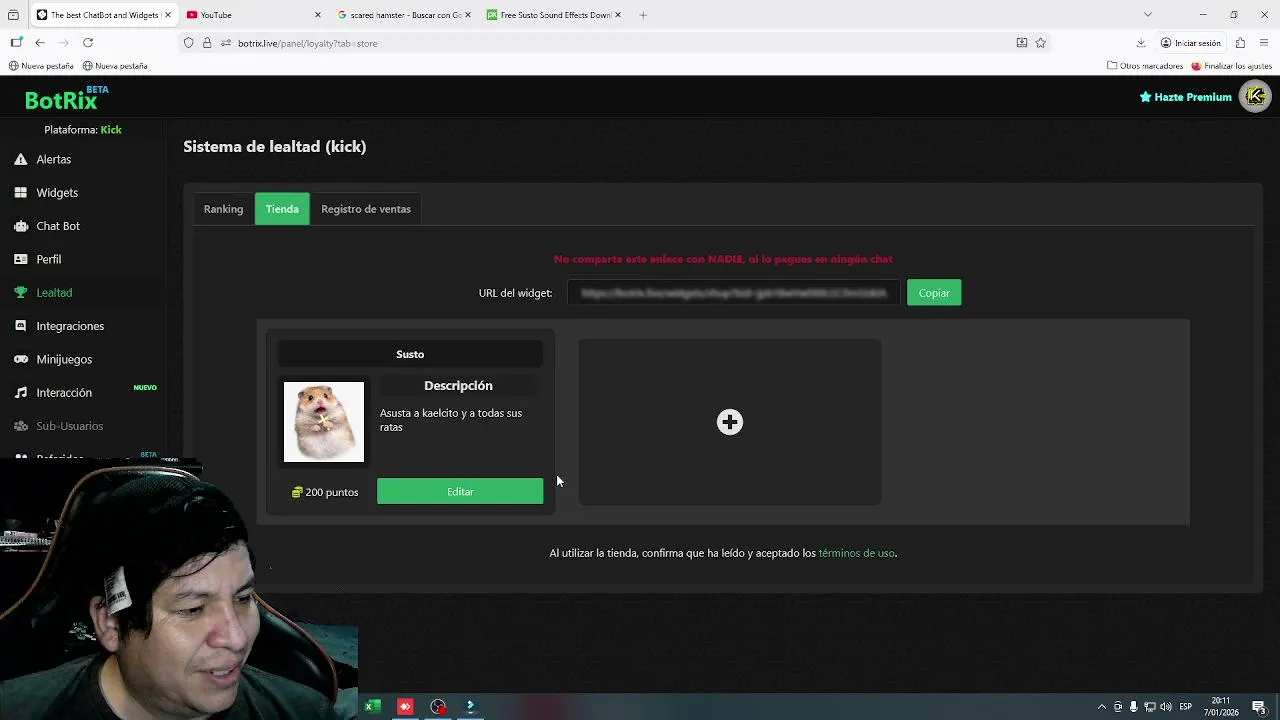The image size is (1280, 720).
Task: Show hidden system tray icons
Action: (1102, 707)
